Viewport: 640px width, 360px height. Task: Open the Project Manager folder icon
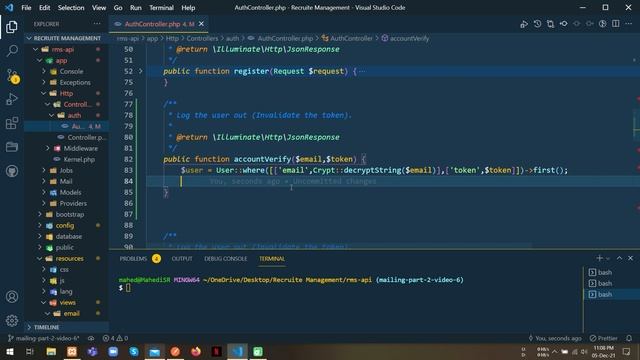coord(12,147)
